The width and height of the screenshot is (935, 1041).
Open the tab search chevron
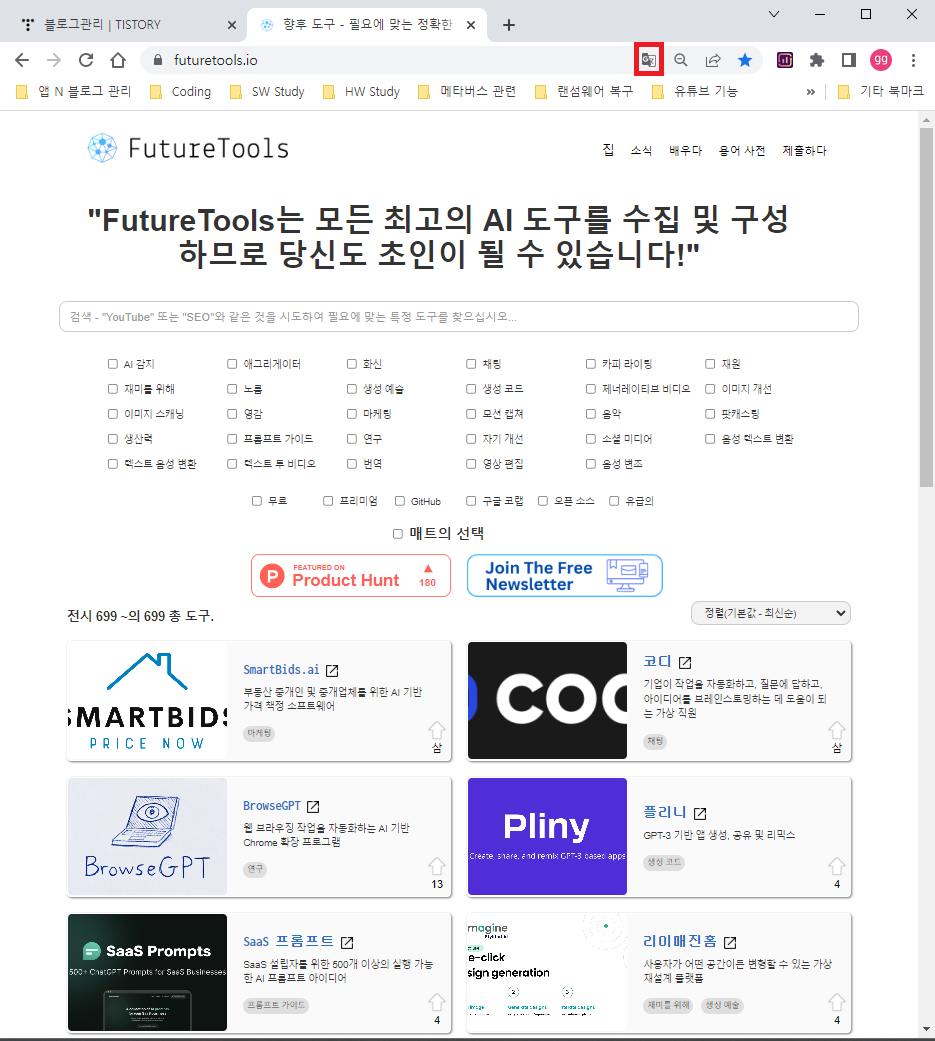point(774,14)
